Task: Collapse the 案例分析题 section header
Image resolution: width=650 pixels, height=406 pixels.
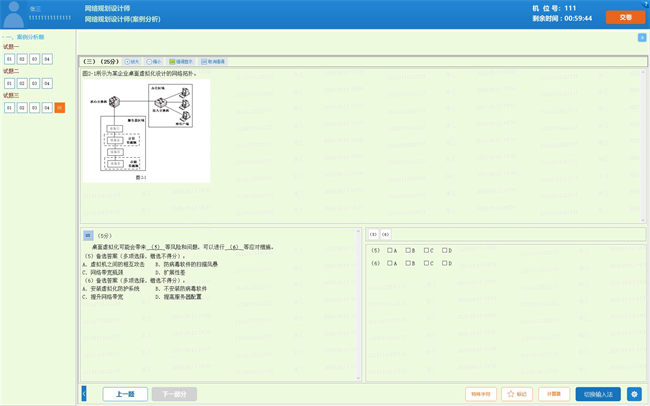Action: [24, 37]
